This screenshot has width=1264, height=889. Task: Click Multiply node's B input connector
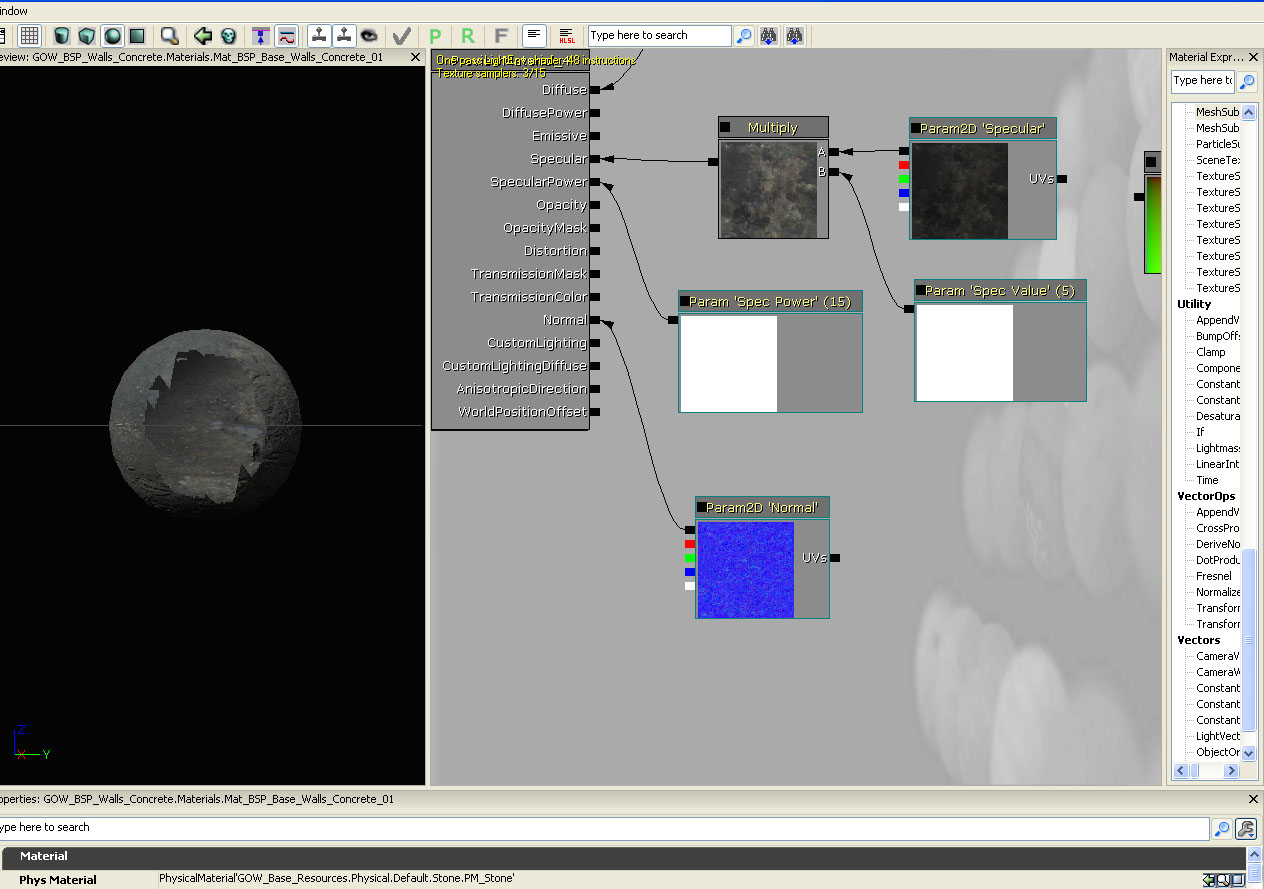(x=833, y=172)
